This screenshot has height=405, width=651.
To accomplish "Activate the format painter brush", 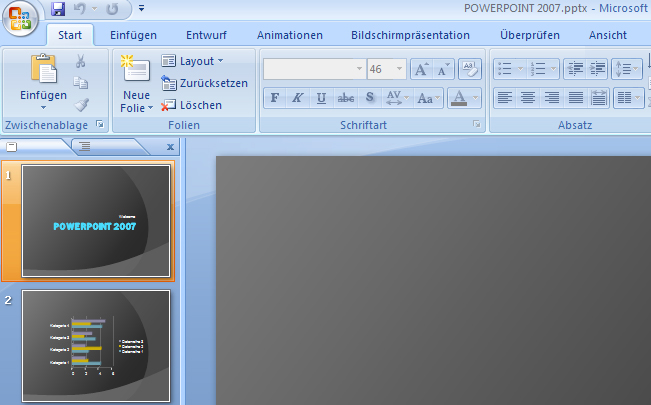I will (x=81, y=105).
